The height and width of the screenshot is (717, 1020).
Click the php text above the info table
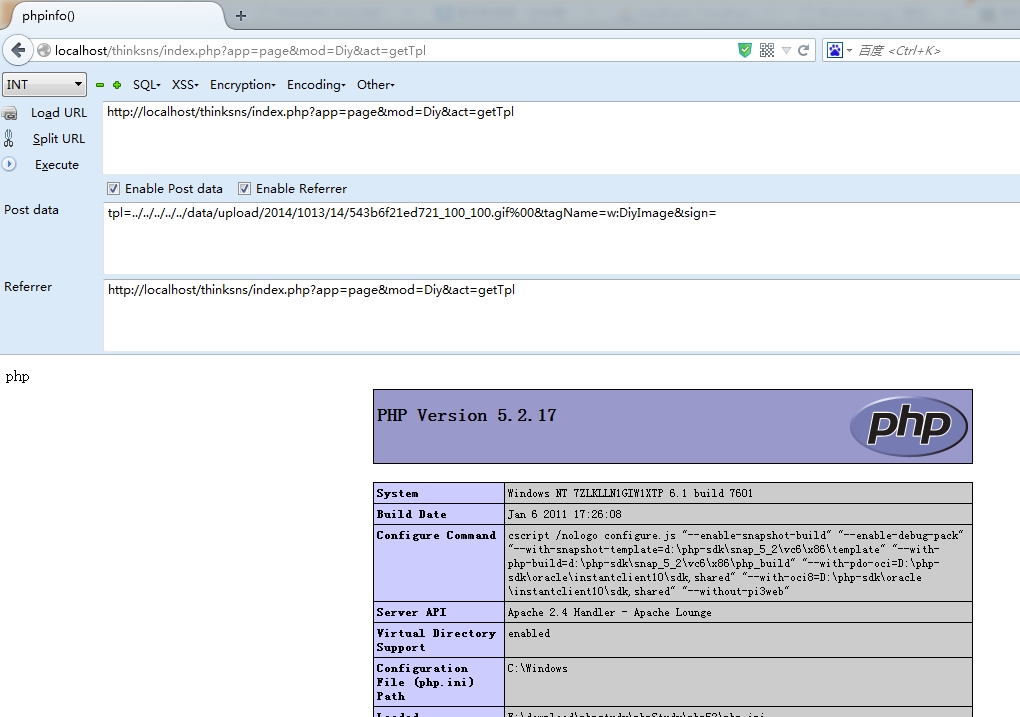17,377
